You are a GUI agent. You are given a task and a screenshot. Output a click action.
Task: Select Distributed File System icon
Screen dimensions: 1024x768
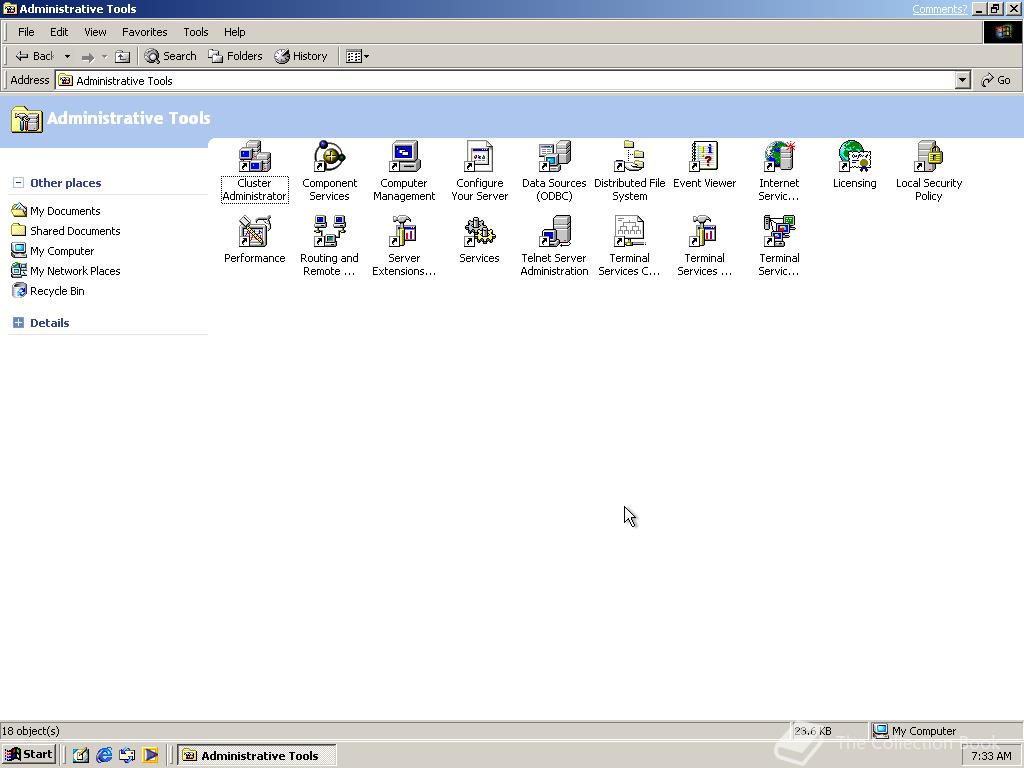point(630,171)
